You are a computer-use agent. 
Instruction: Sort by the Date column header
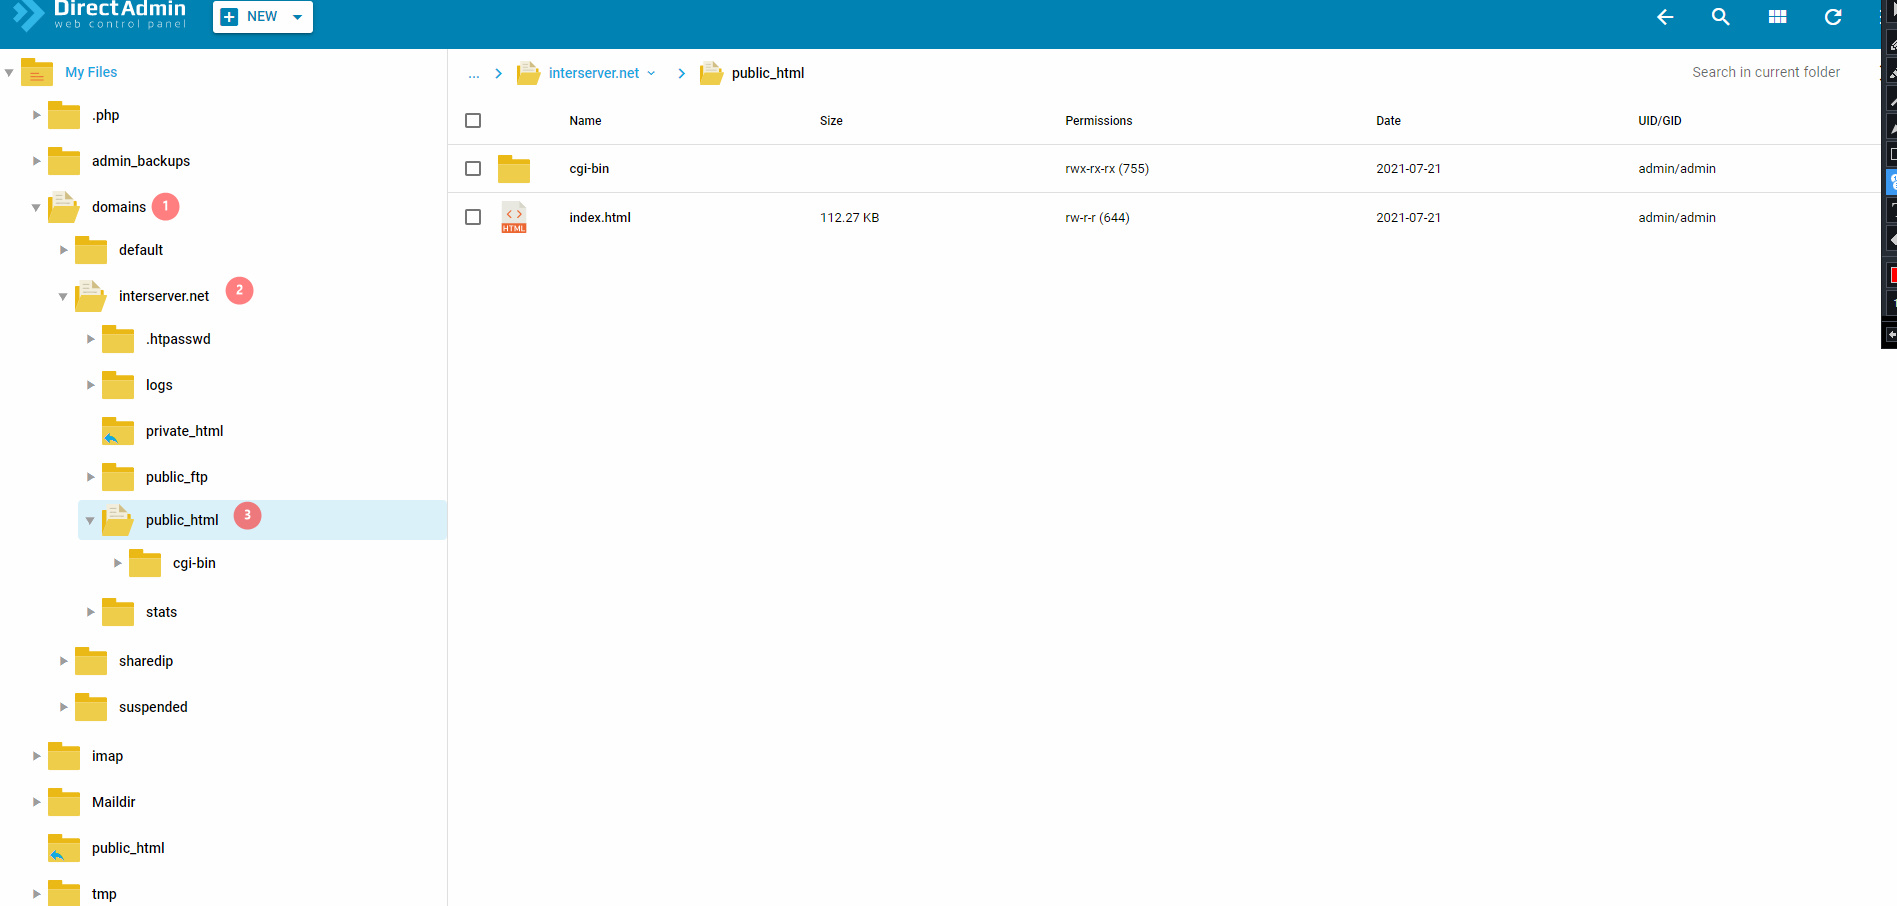1388,121
